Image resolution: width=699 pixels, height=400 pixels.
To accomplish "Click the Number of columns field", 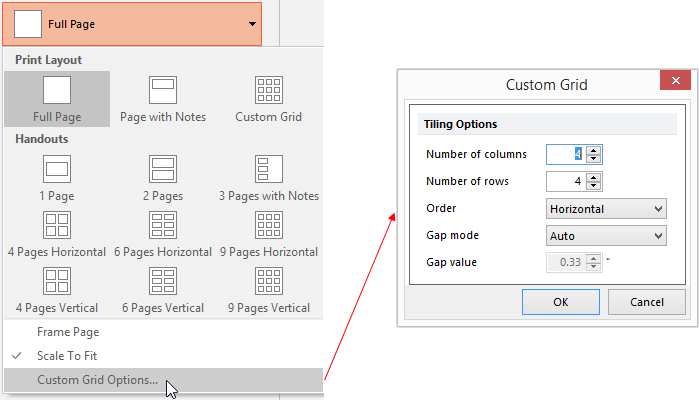I will tap(565, 154).
